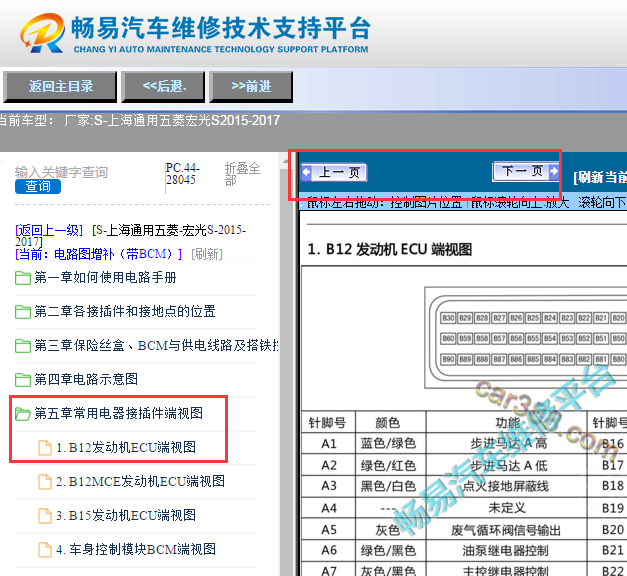The image size is (627, 576).
Task: Click 上一页 previous page button
Action: (x=334, y=173)
